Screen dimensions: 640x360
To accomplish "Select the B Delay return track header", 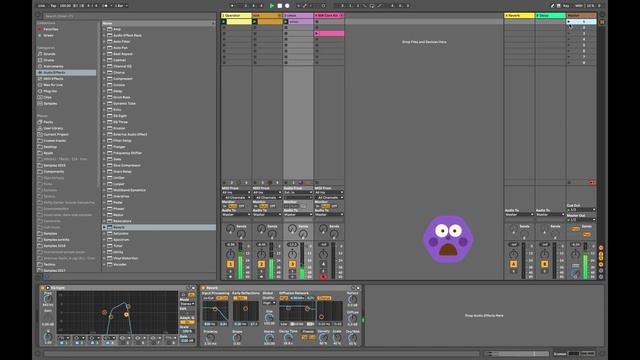I will click(x=550, y=16).
